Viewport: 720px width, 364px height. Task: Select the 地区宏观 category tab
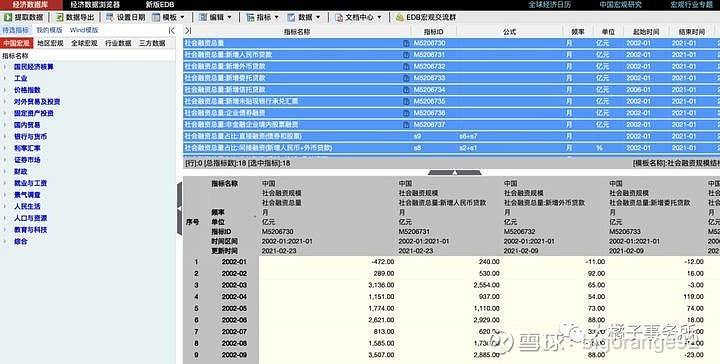coord(50,43)
